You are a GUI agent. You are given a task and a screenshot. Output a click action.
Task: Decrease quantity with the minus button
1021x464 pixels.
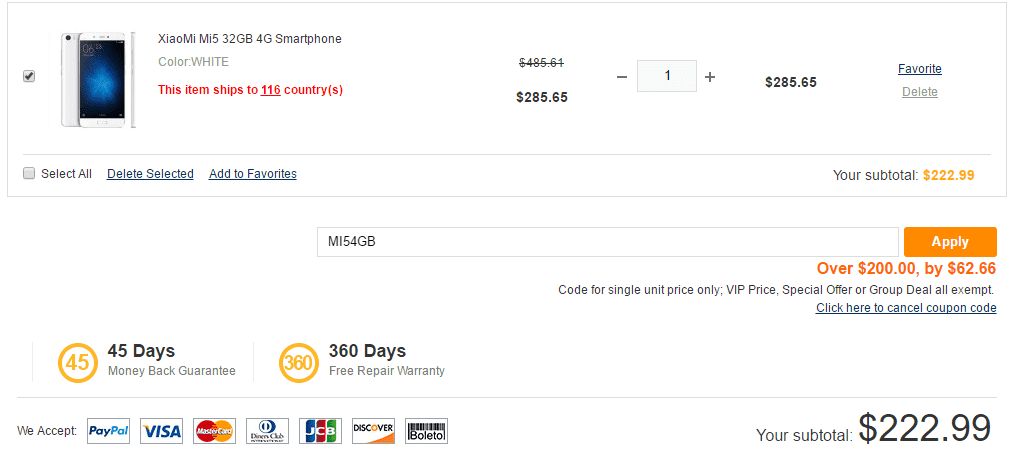click(x=621, y=77)
